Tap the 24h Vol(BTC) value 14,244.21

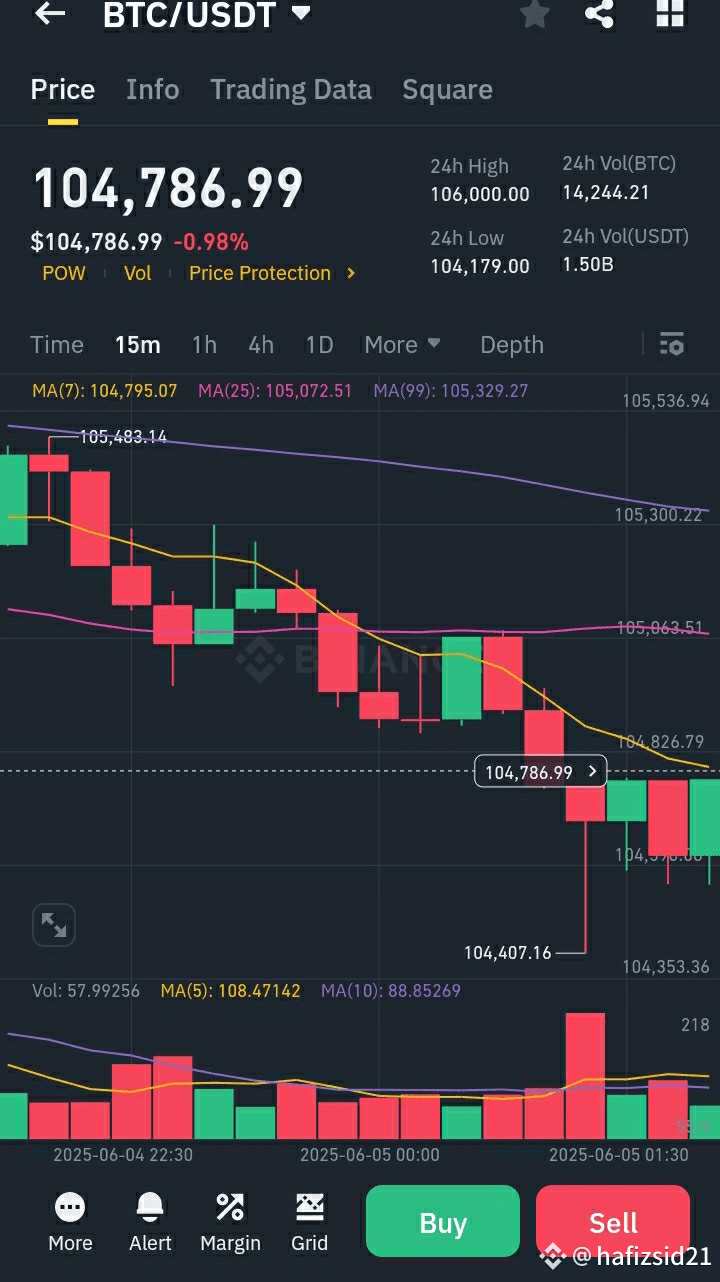(606, 192)
